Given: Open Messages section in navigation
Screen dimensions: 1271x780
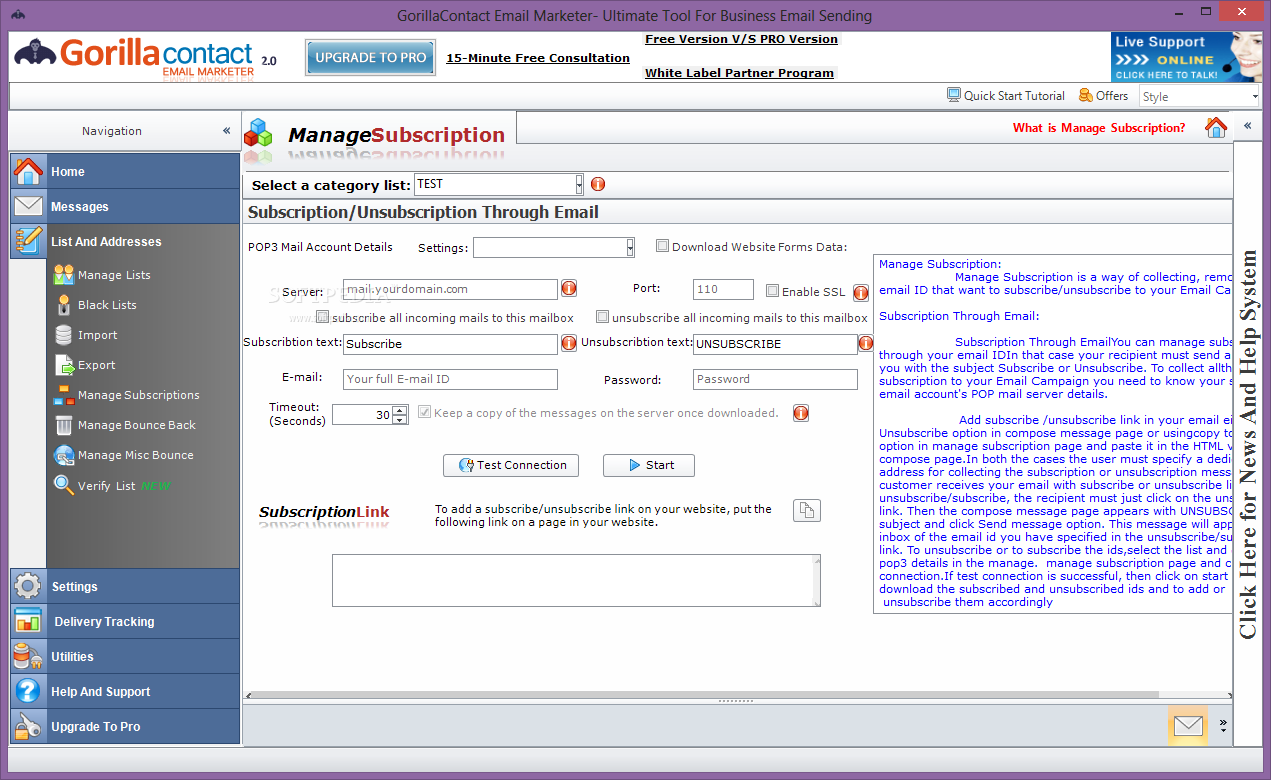Looking at the screenshot, I should point(125,206).
